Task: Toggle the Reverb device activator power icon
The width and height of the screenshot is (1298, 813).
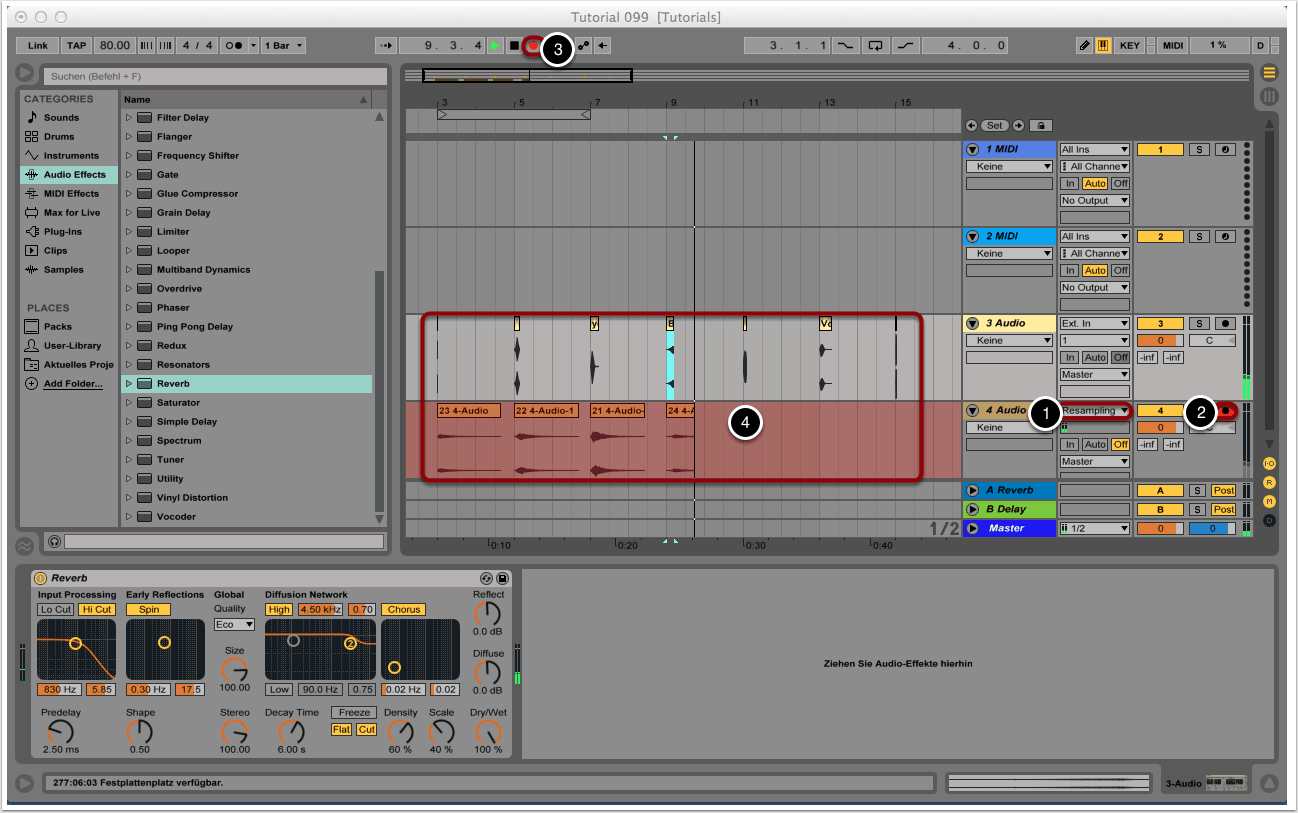Action: tap(41, 578)
